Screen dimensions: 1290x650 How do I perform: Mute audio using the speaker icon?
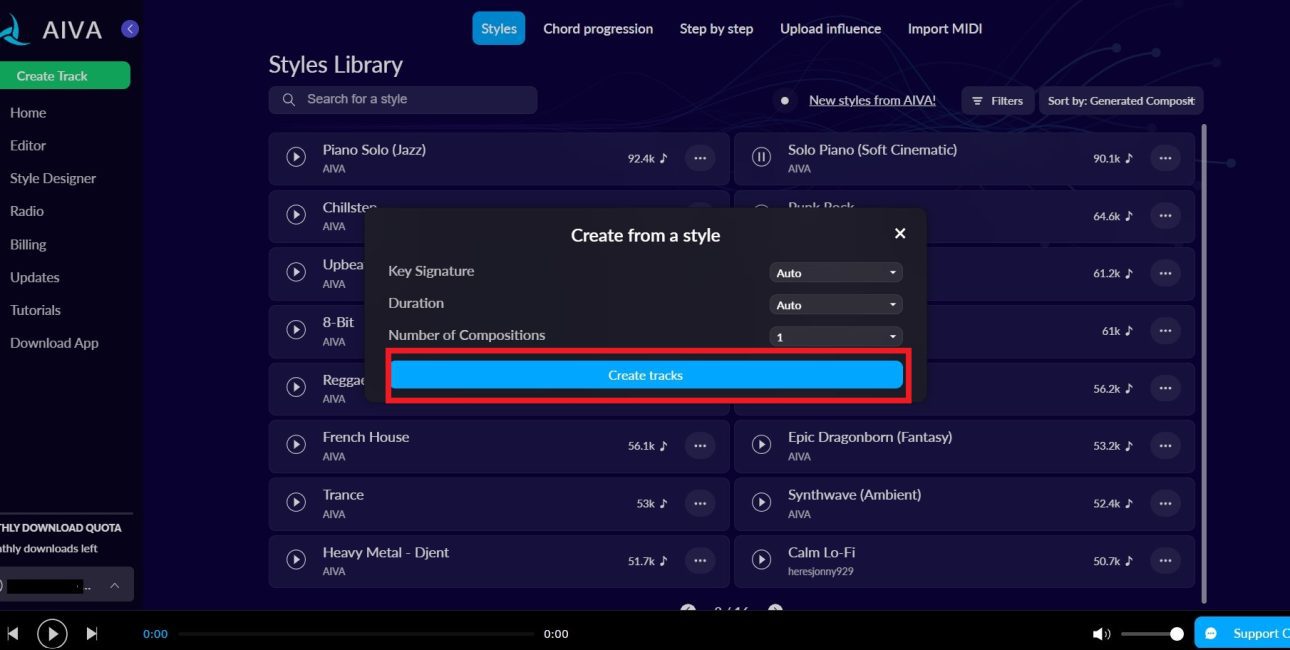(1101, 633)
